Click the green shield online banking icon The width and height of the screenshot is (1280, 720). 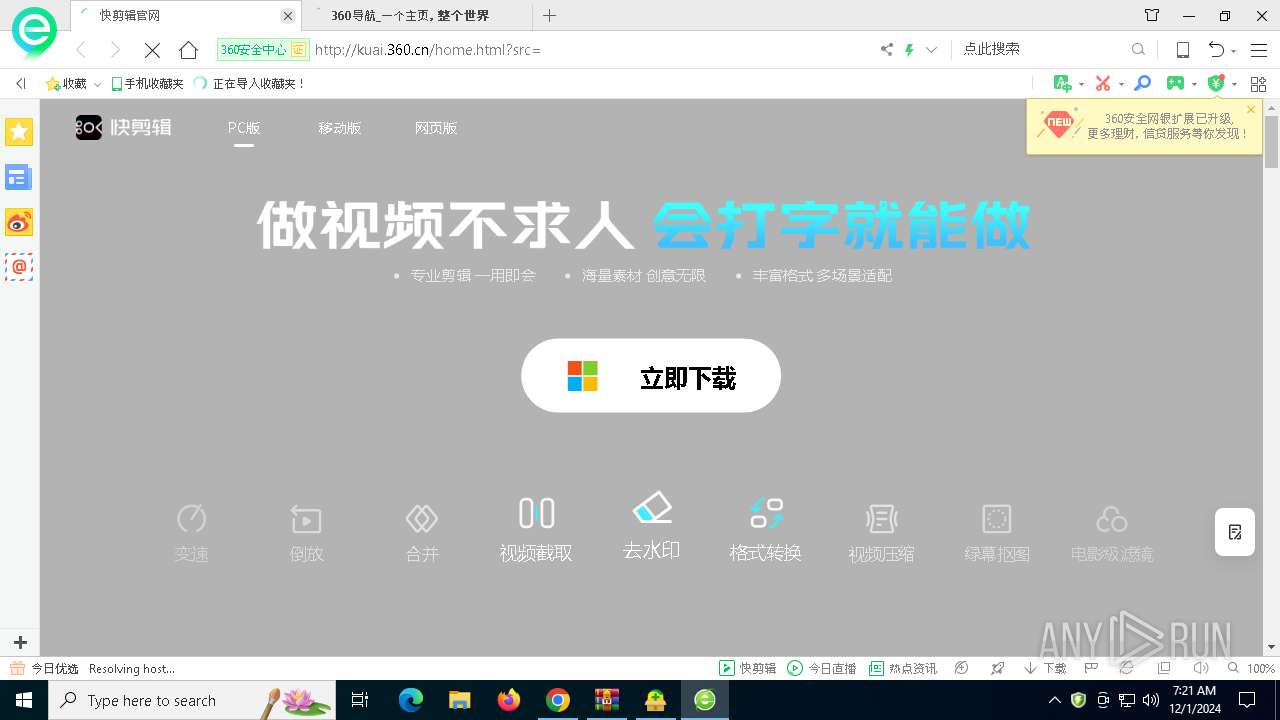pyautogui.click(x=1216, y=83)
